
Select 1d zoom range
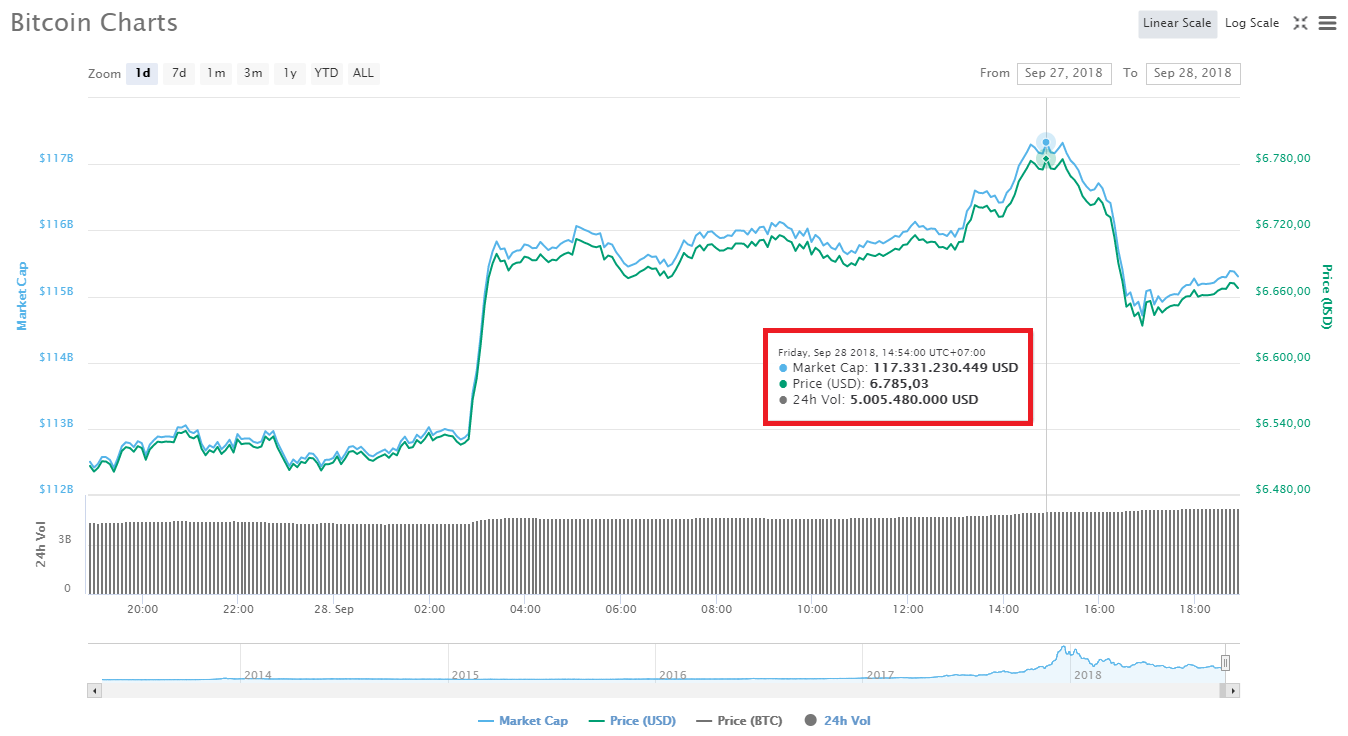143,73
